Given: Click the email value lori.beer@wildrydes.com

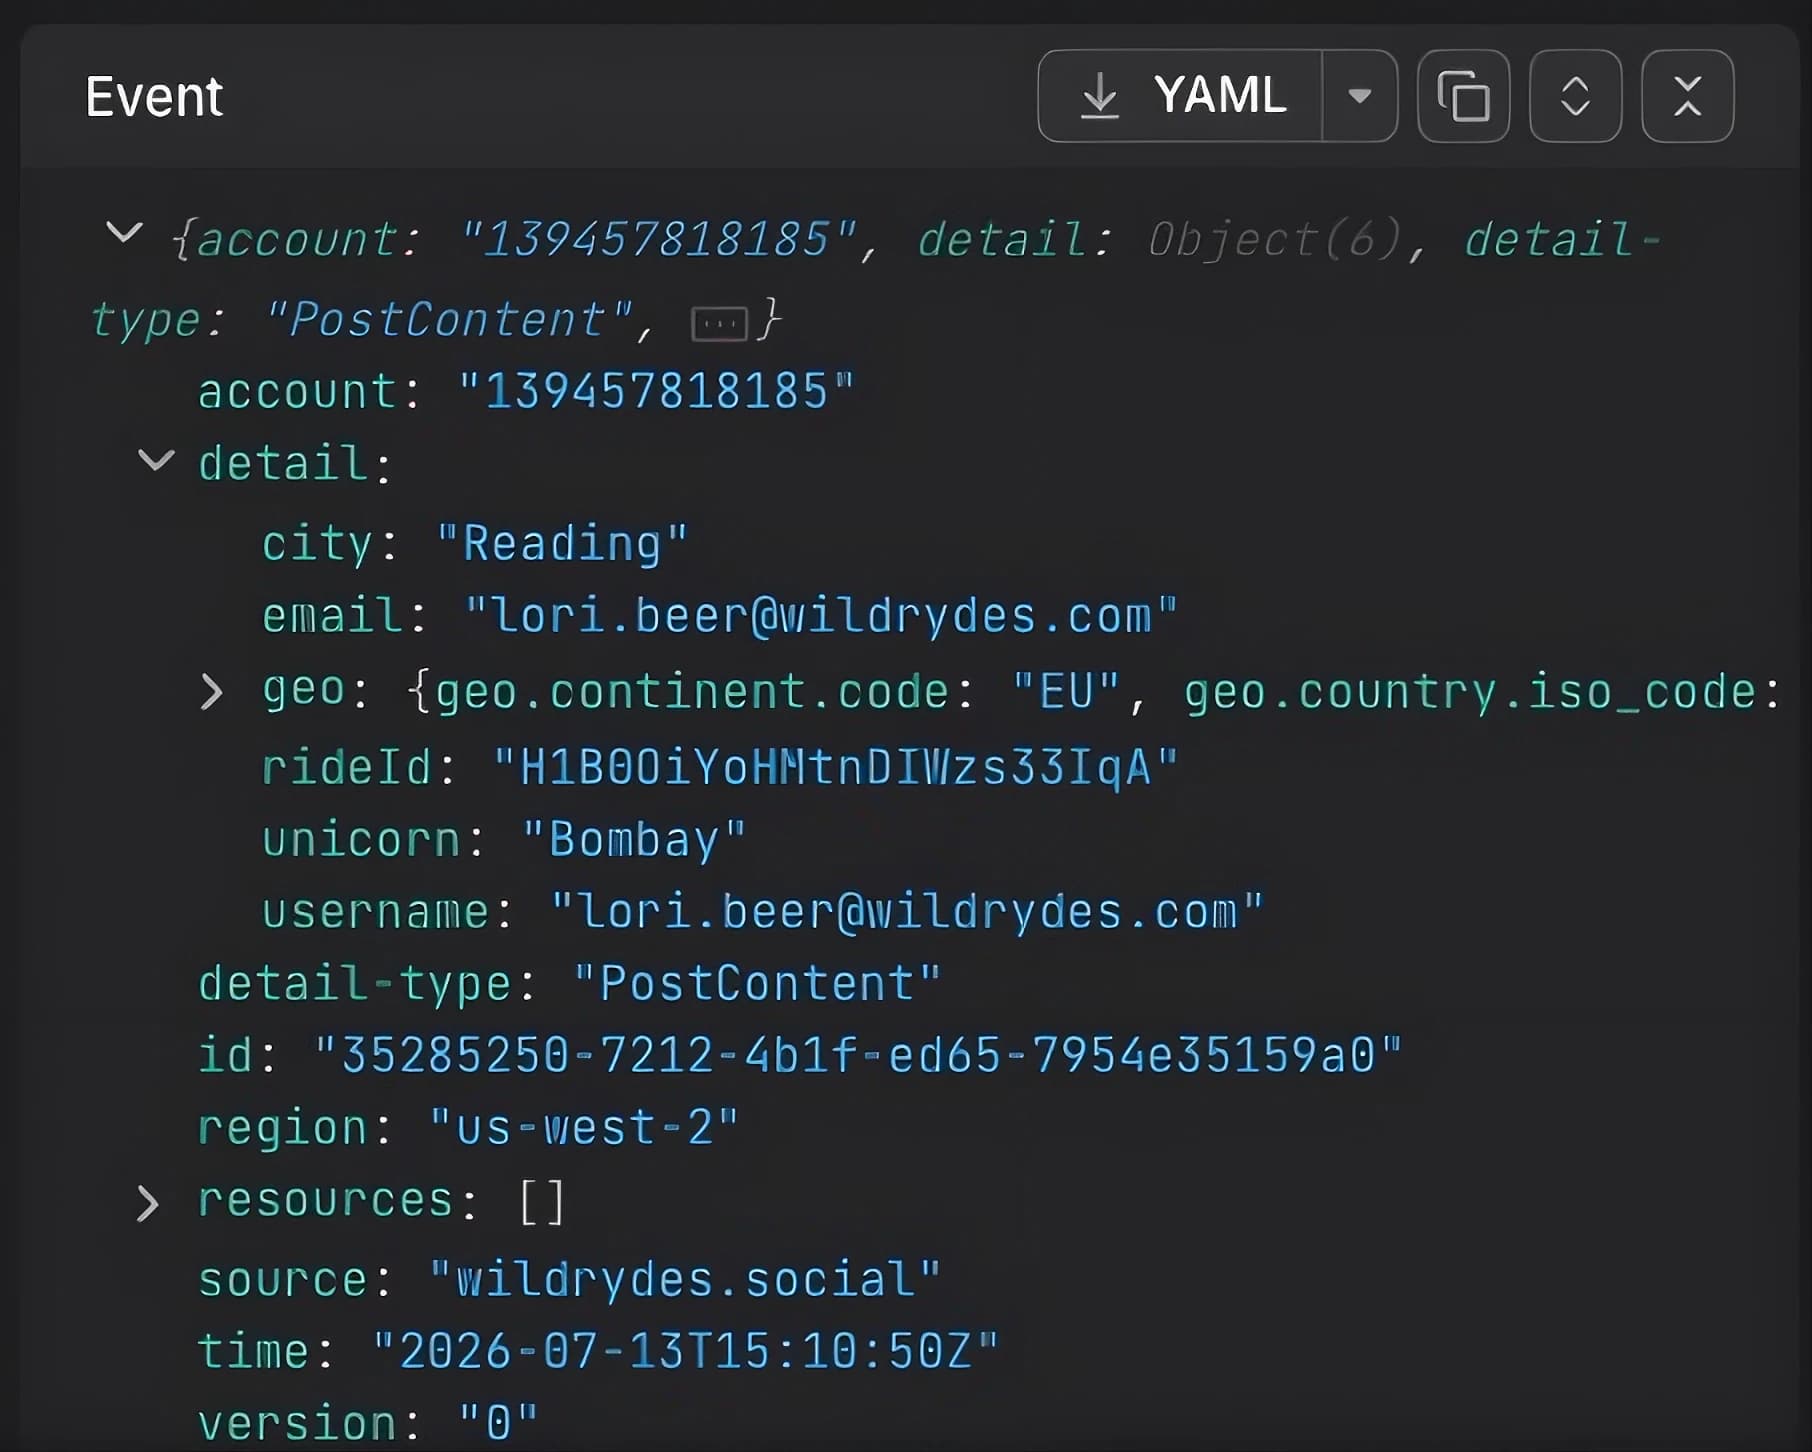Looking at the screenshot, I should (821, 616).
